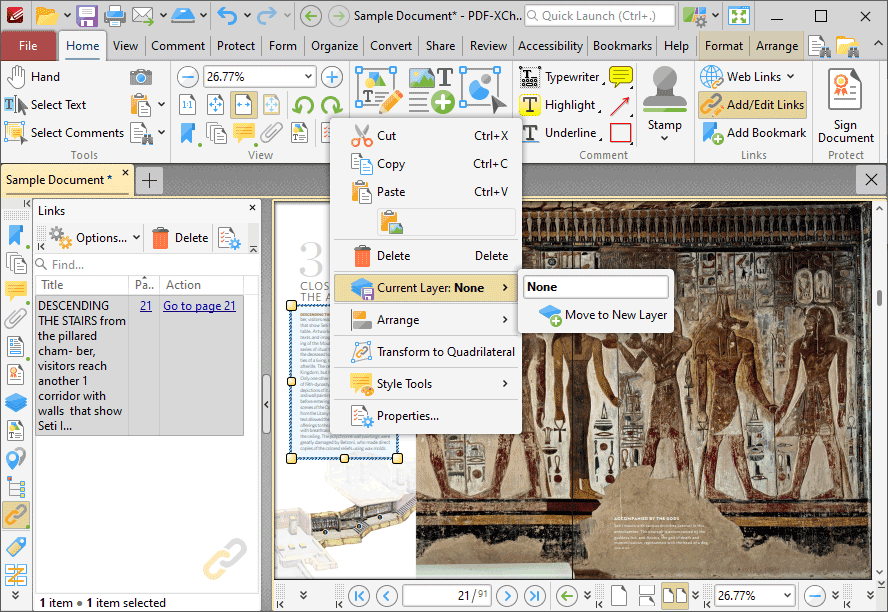Screen dimensions: 888x612
Task: Toggle full screen mode icon
Action: [738, 16]
